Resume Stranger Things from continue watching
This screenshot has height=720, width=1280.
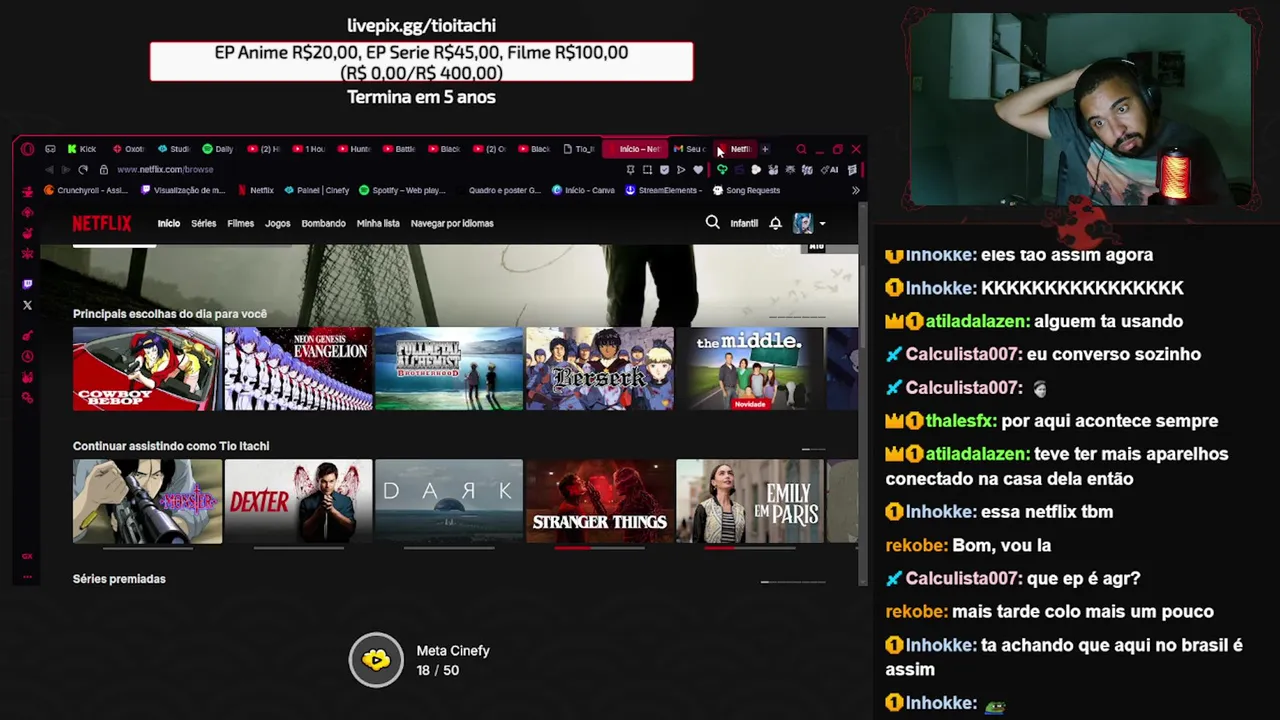coord(600,501)
